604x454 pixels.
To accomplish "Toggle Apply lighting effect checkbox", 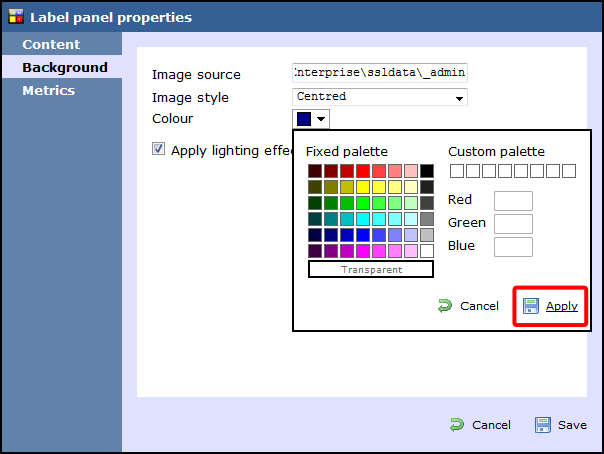I will tap(158, 149).
